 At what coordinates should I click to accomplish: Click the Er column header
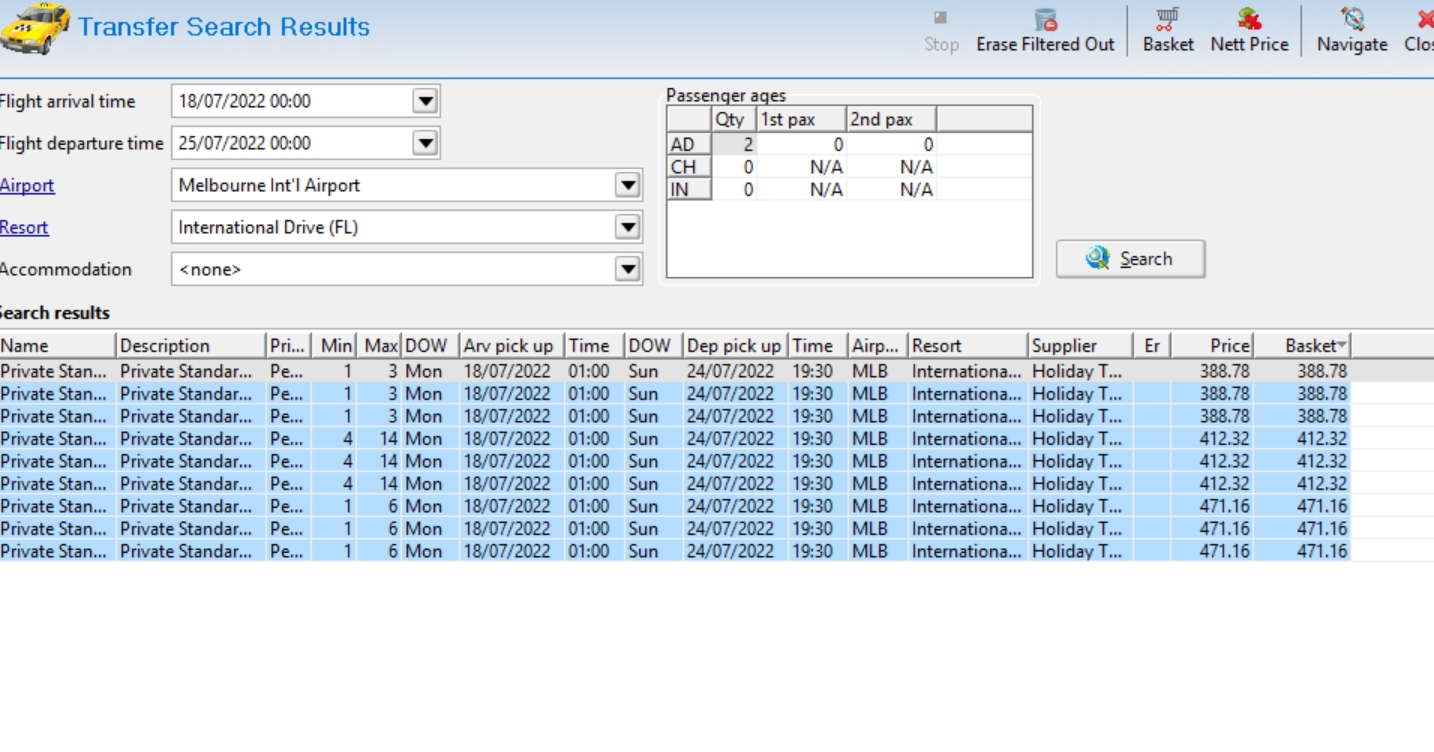click(x=1152, y=346)
